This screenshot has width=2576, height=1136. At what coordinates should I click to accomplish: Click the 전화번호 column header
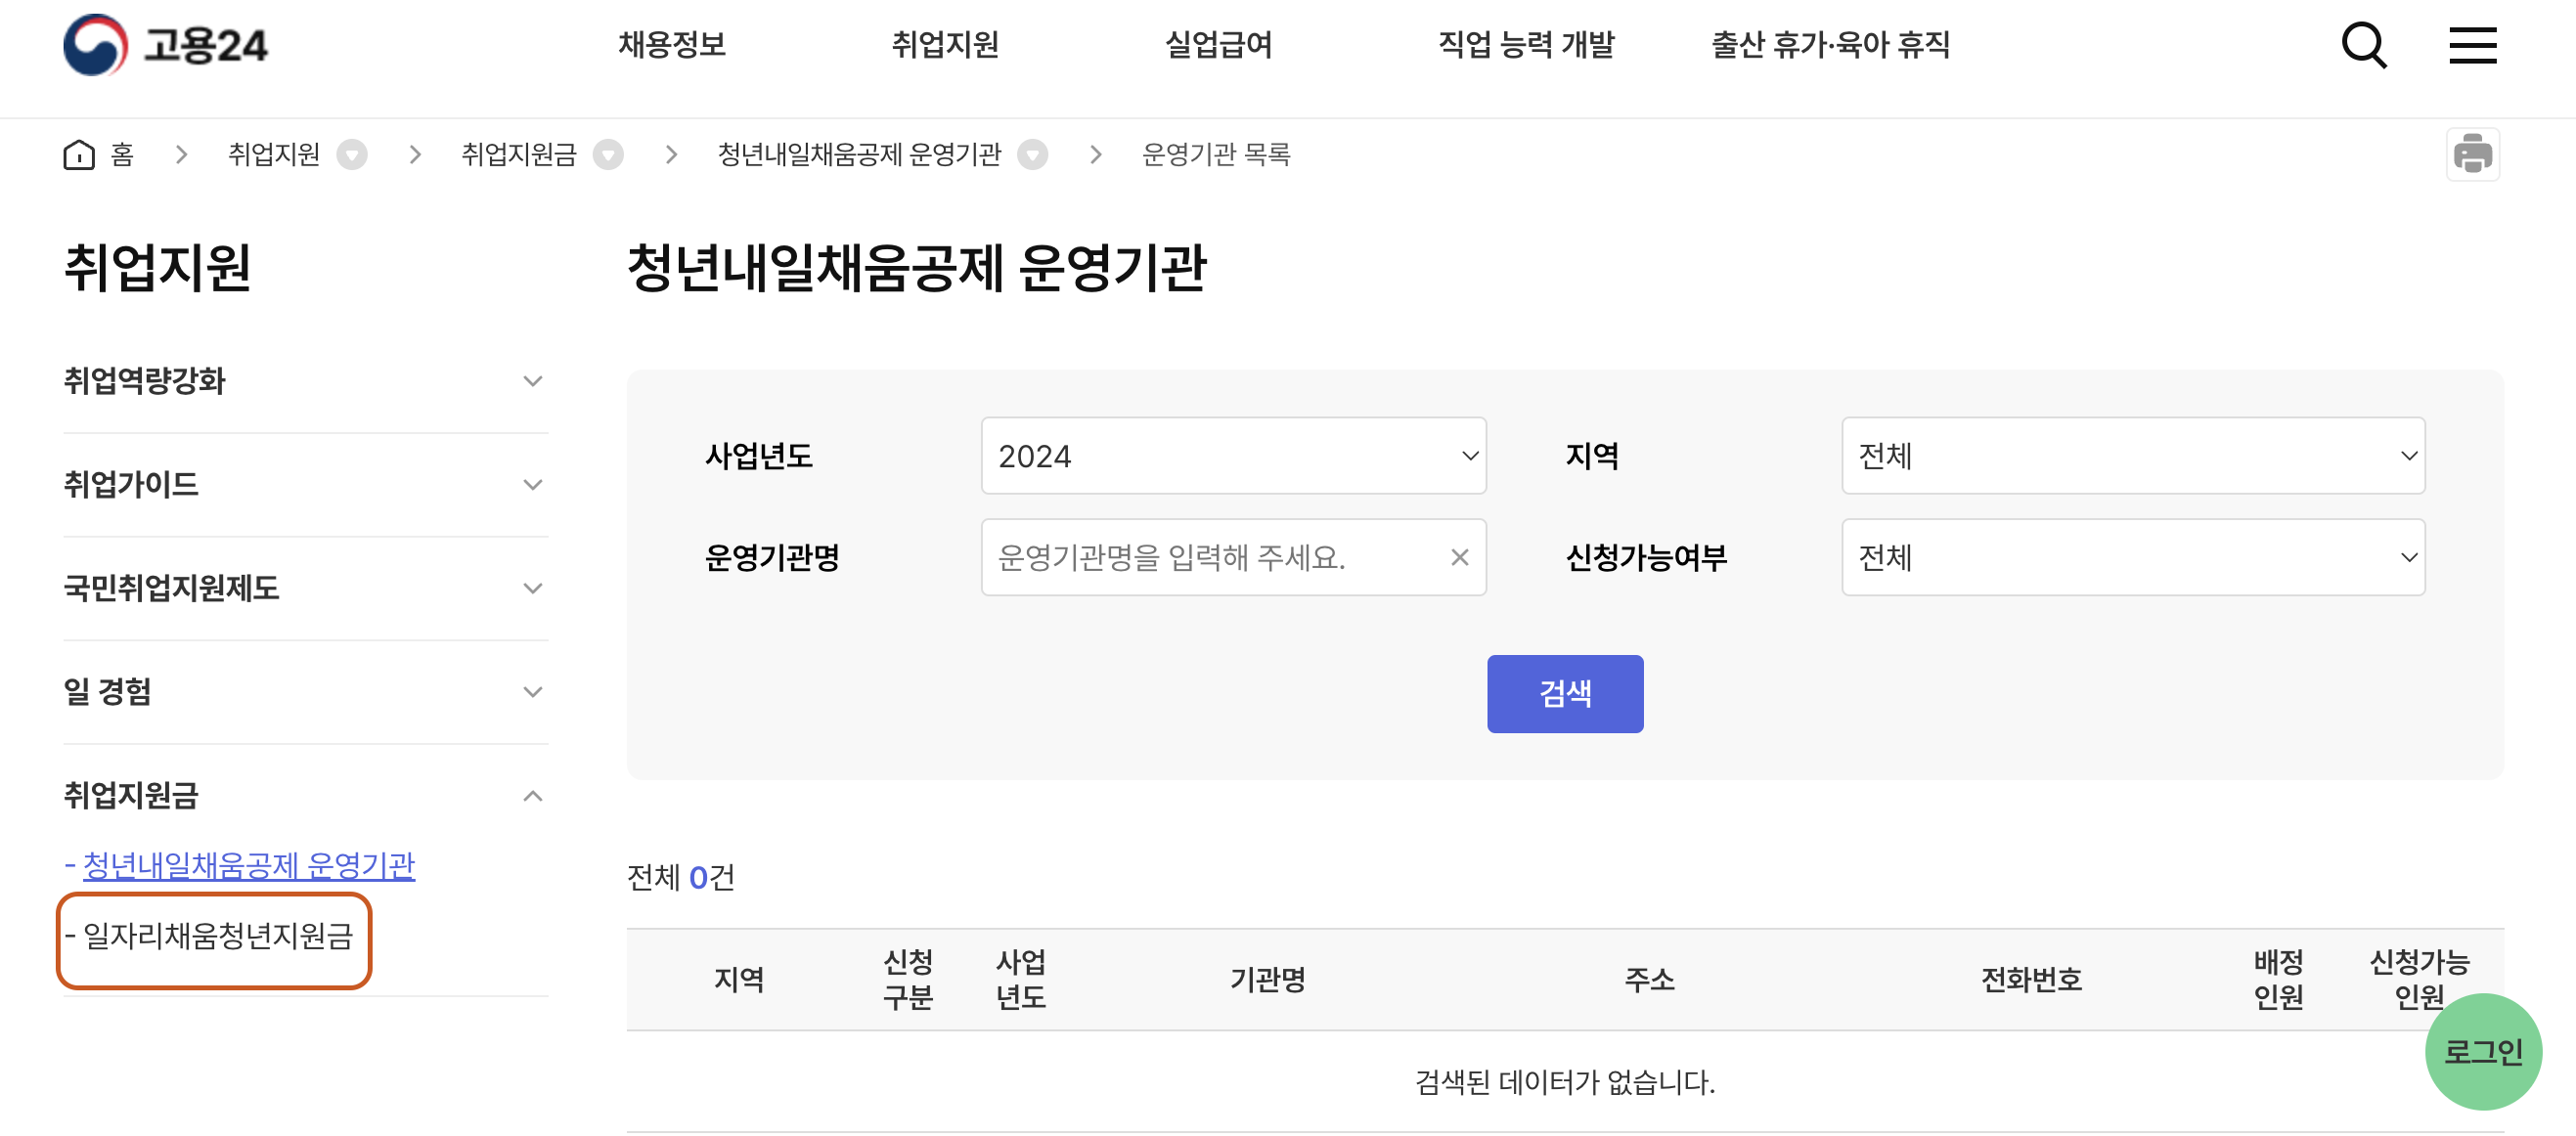click(2031, 980)
